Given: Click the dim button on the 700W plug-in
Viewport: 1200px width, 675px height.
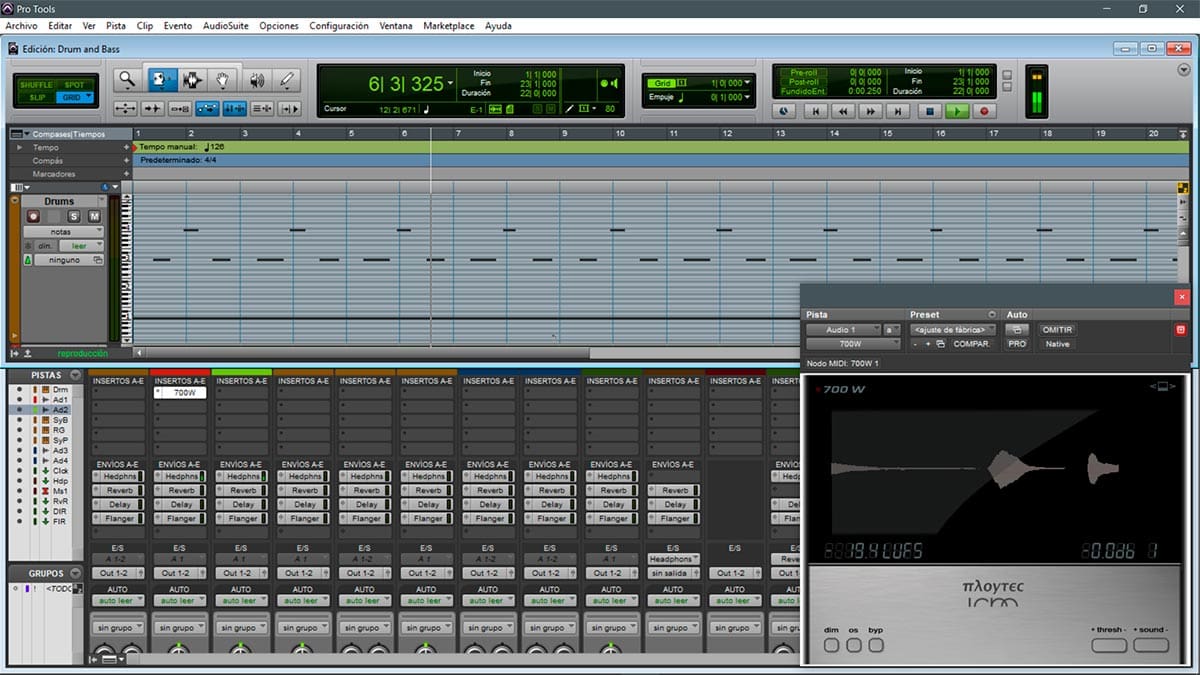Looking at the screenshot, I should (x=831, y=645).
